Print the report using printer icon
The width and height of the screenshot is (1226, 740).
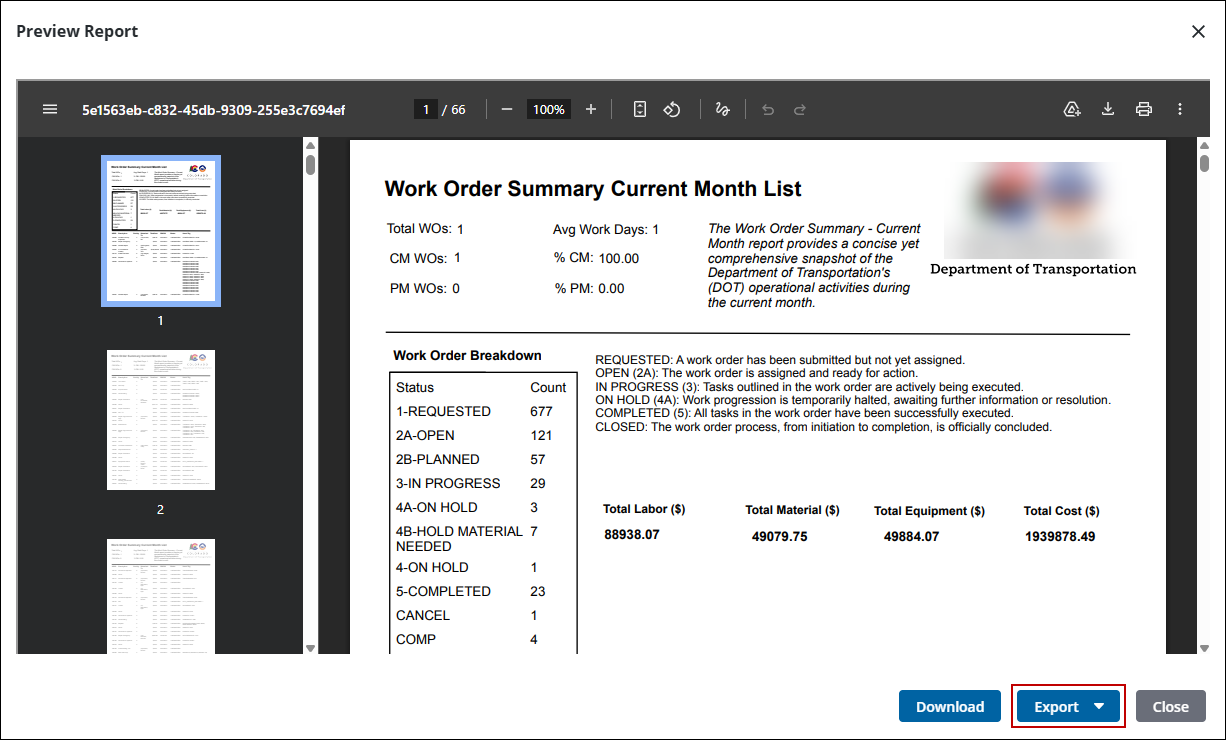1144,110
